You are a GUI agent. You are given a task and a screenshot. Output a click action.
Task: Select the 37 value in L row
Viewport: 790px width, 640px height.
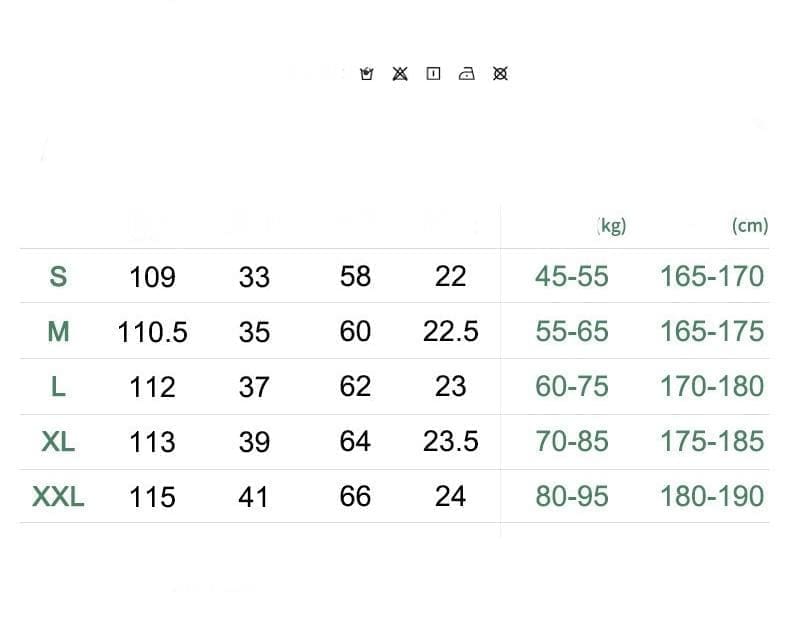(x=254, y=387)
